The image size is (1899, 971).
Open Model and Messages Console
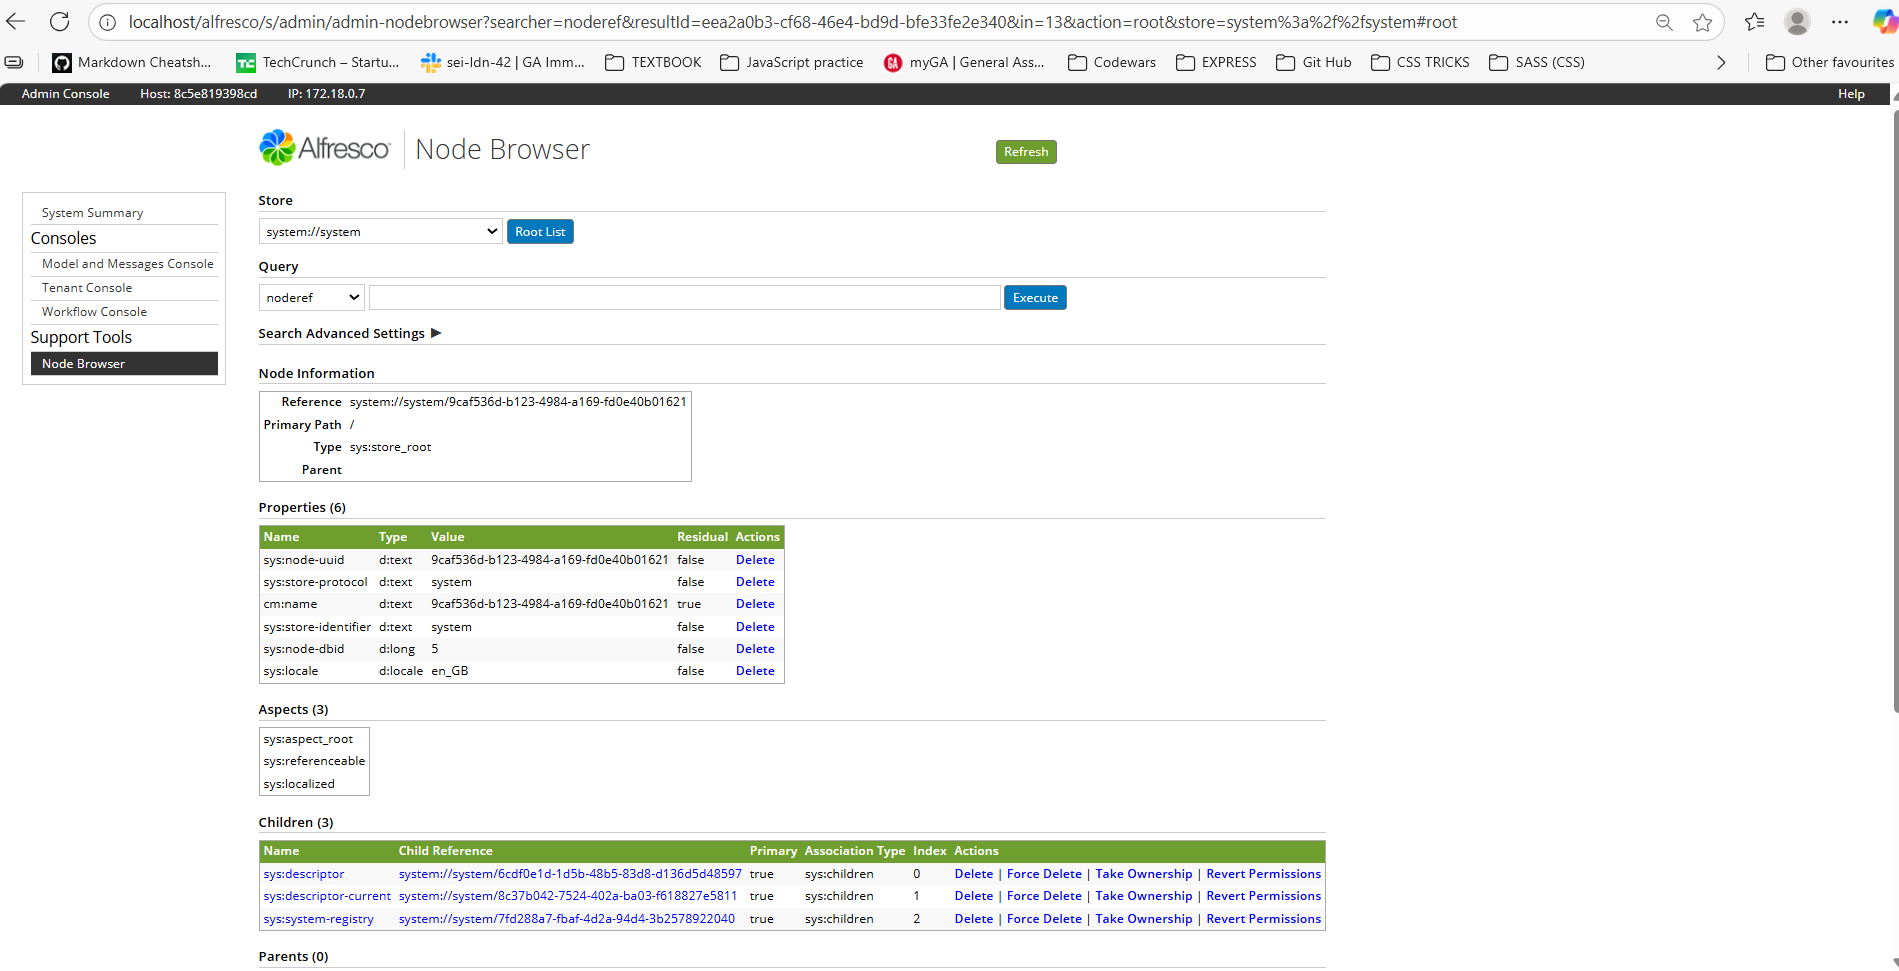point(128,264)
